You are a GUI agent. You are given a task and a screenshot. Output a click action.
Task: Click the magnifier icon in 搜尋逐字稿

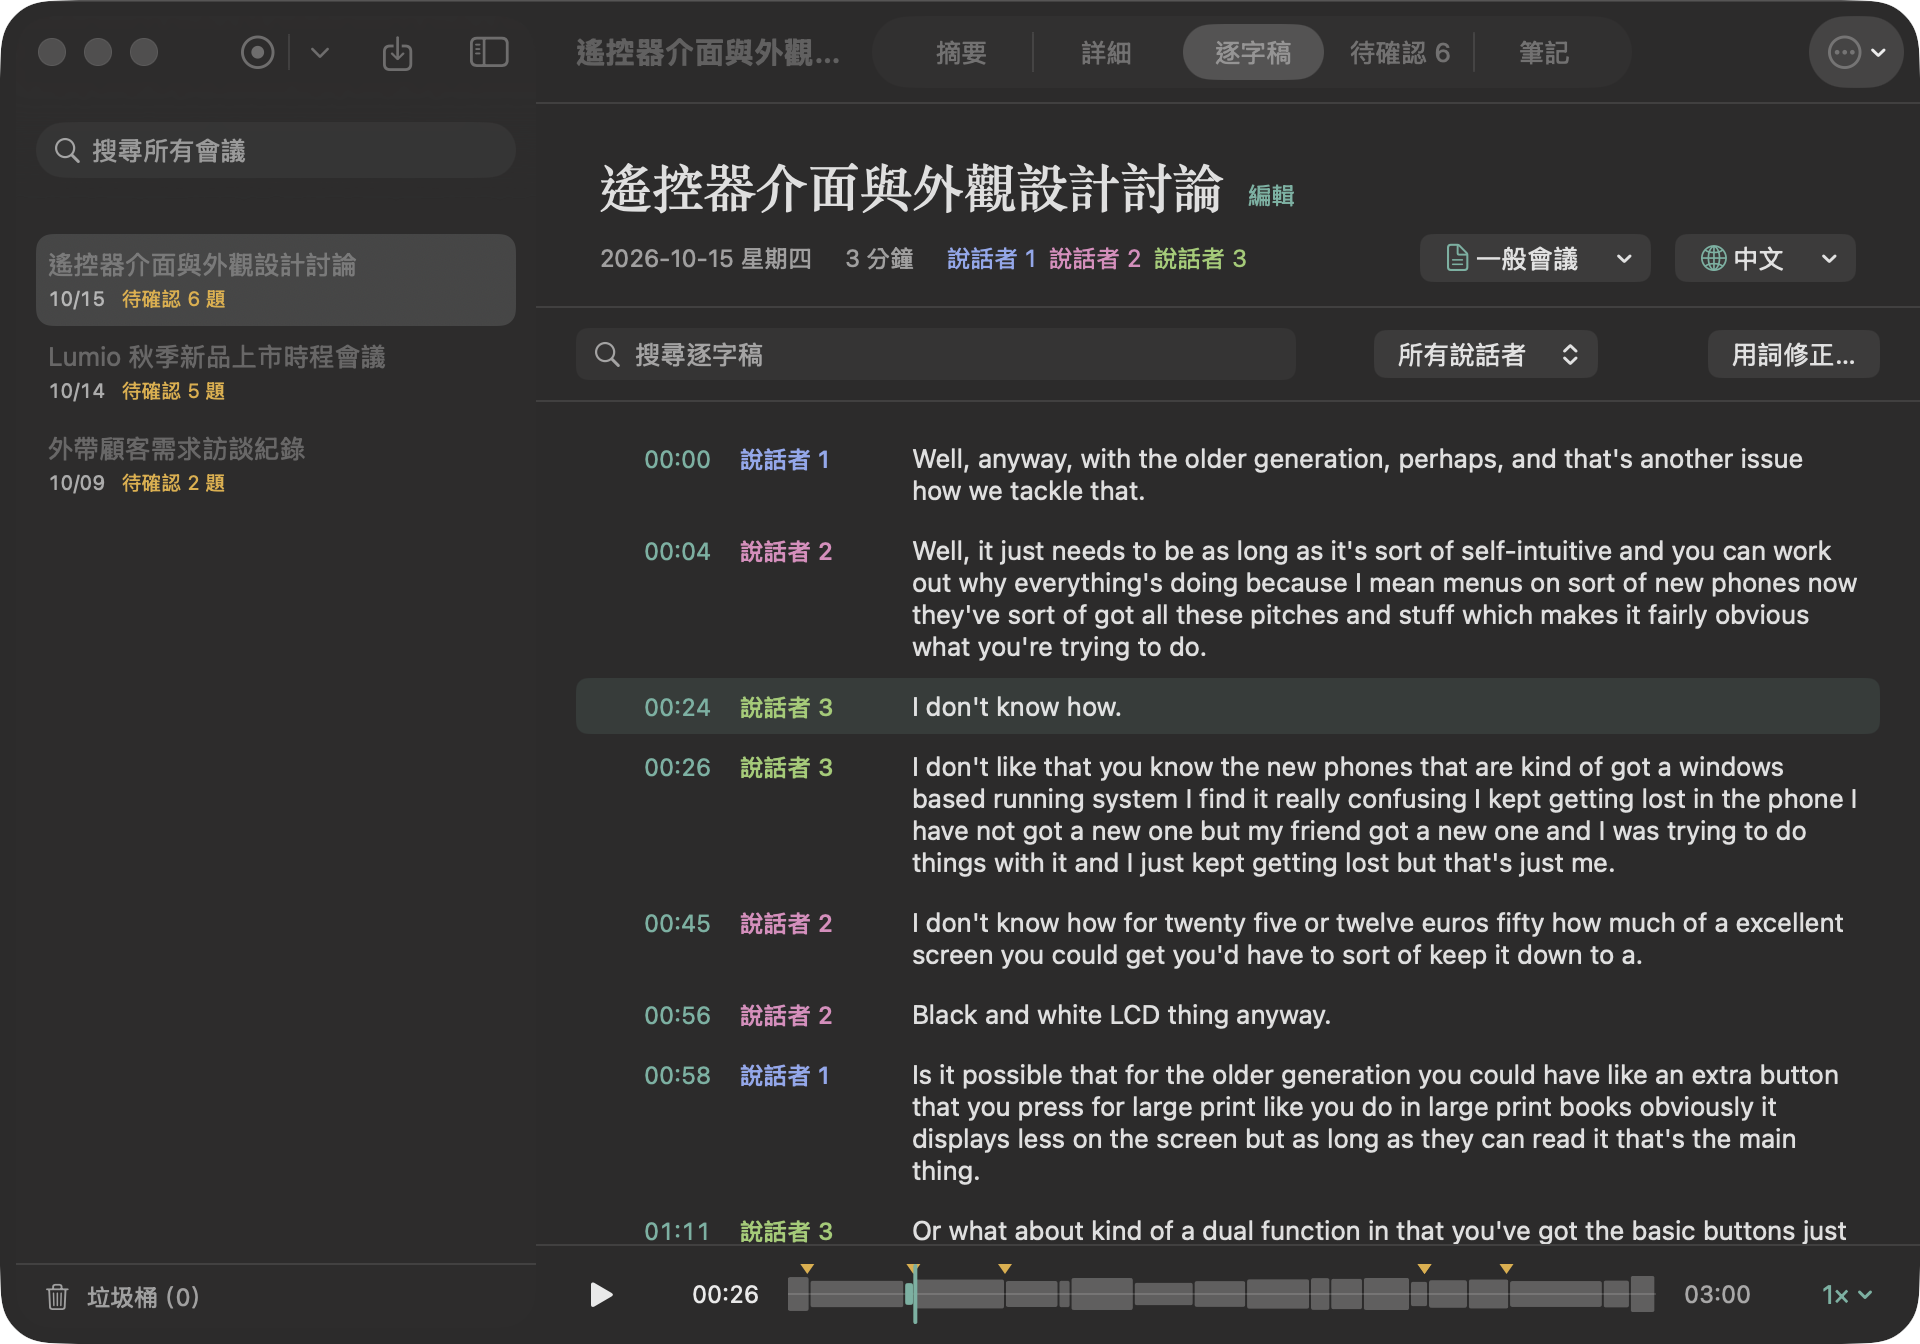click(x=607, y=355)
